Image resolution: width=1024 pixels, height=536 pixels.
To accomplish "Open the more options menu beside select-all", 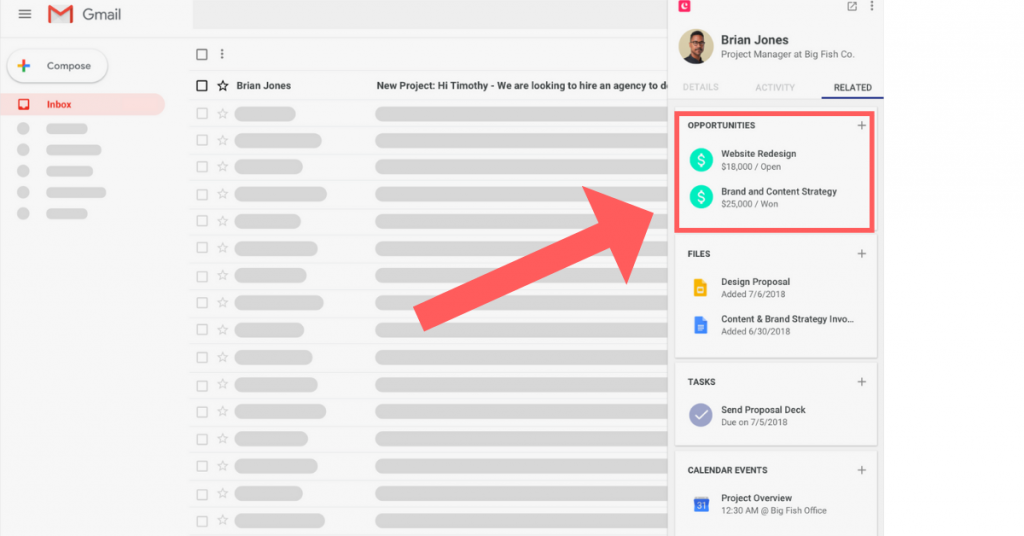I will pyautogui.click(x=222, y=54).
